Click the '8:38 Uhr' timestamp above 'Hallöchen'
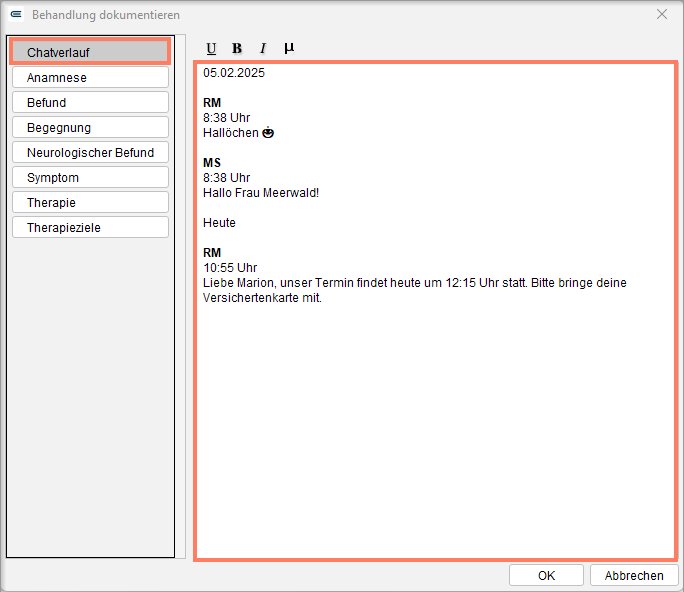This screenshot has width=684, height=592. pyautogui.click(x=226, y=118)
